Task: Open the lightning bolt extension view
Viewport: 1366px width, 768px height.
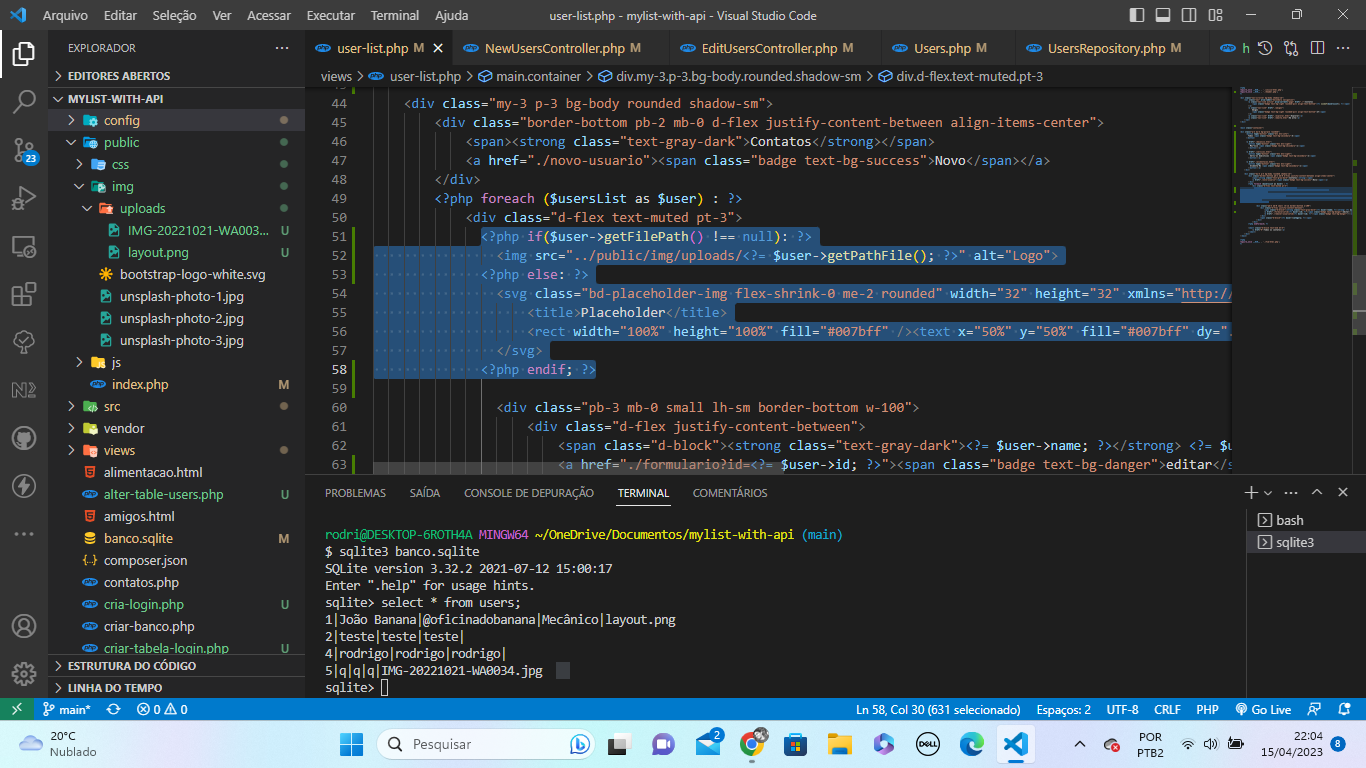Action: (x=24, y=486)
